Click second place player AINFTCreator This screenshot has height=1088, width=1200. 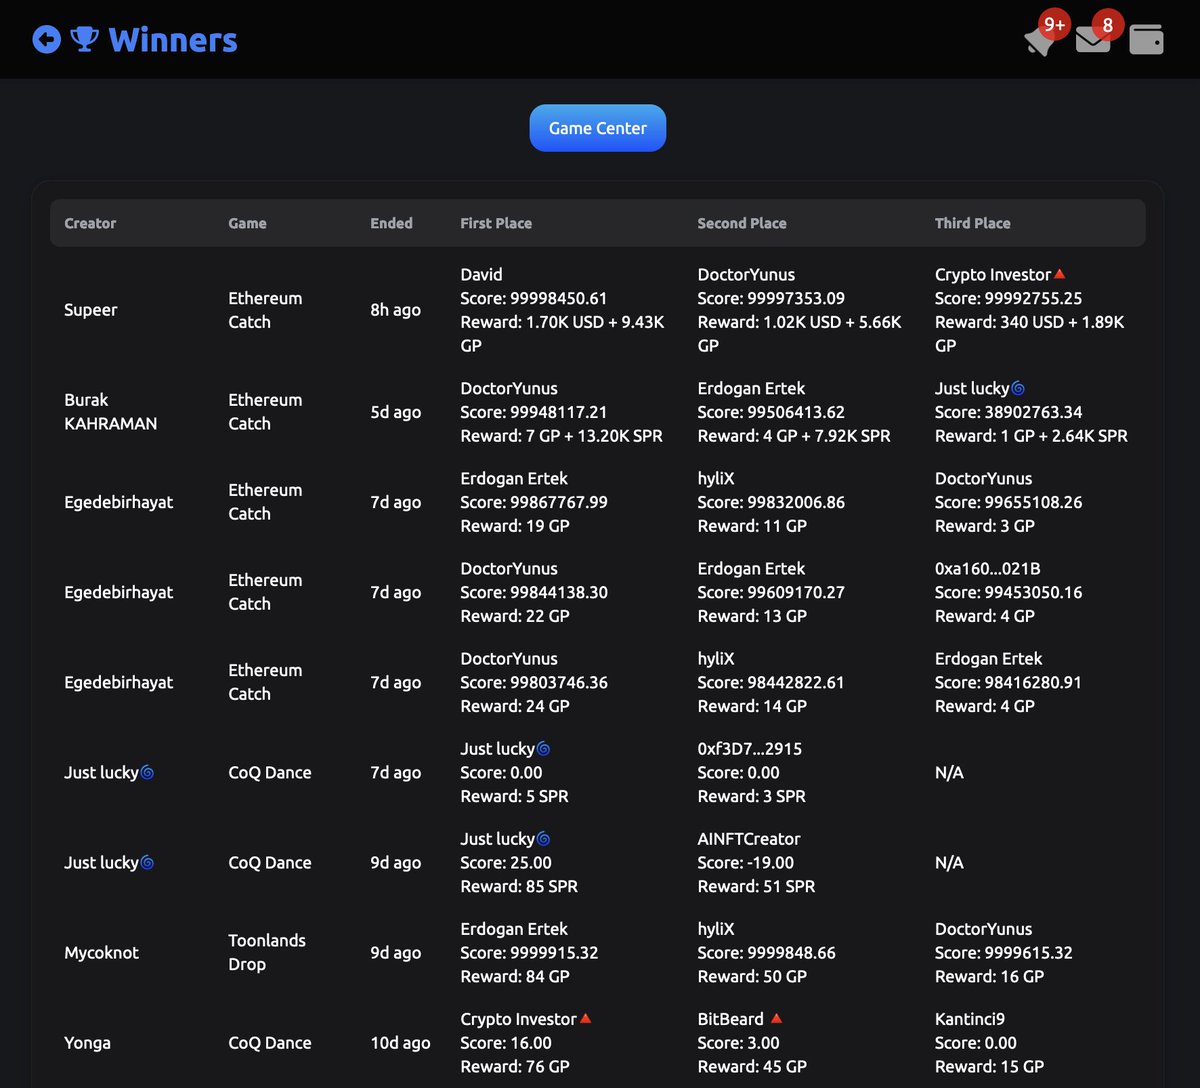pos(749,838)
